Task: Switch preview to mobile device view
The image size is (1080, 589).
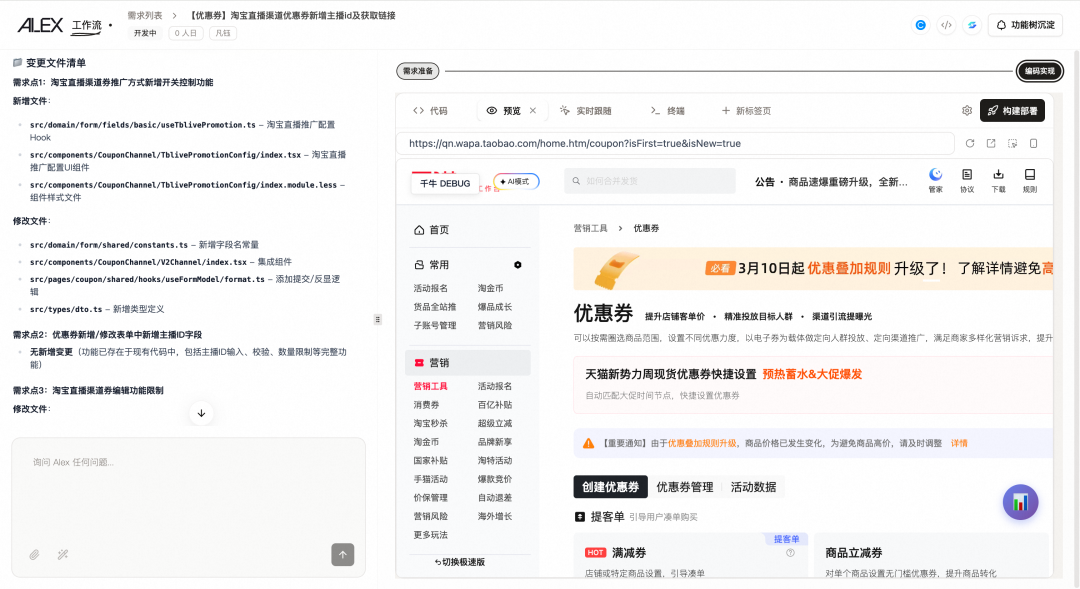Action: pyautogui.click(x=1034, y=143)
